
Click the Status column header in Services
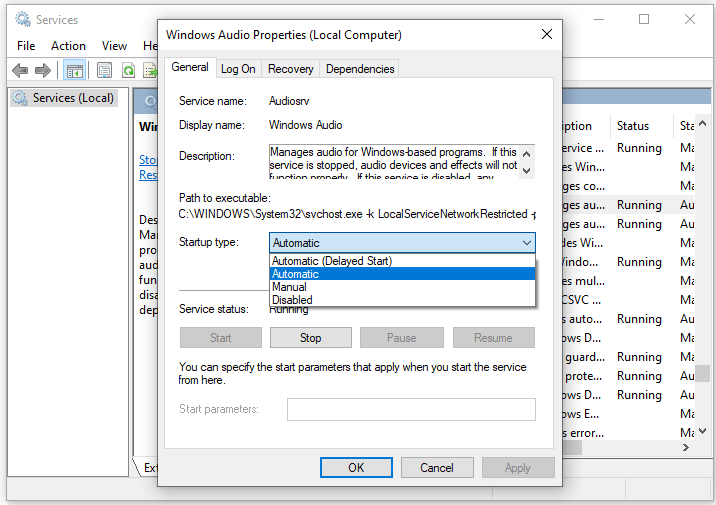click(x=642, y=126)
